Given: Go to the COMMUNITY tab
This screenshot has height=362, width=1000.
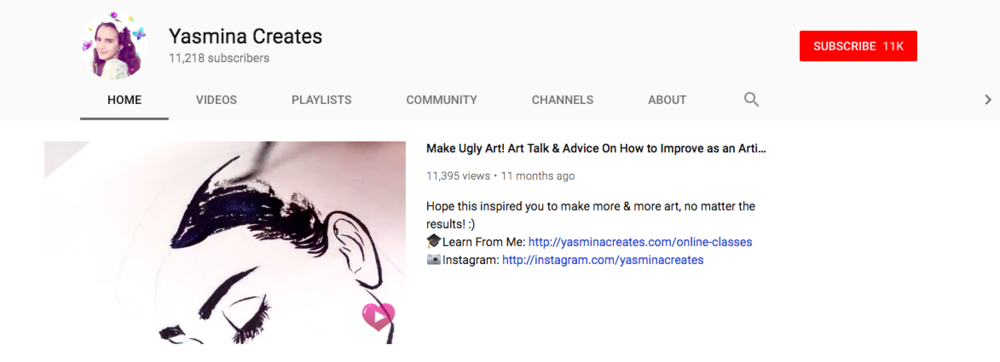Looking at the screenshot, I should (x=441, y=100).
